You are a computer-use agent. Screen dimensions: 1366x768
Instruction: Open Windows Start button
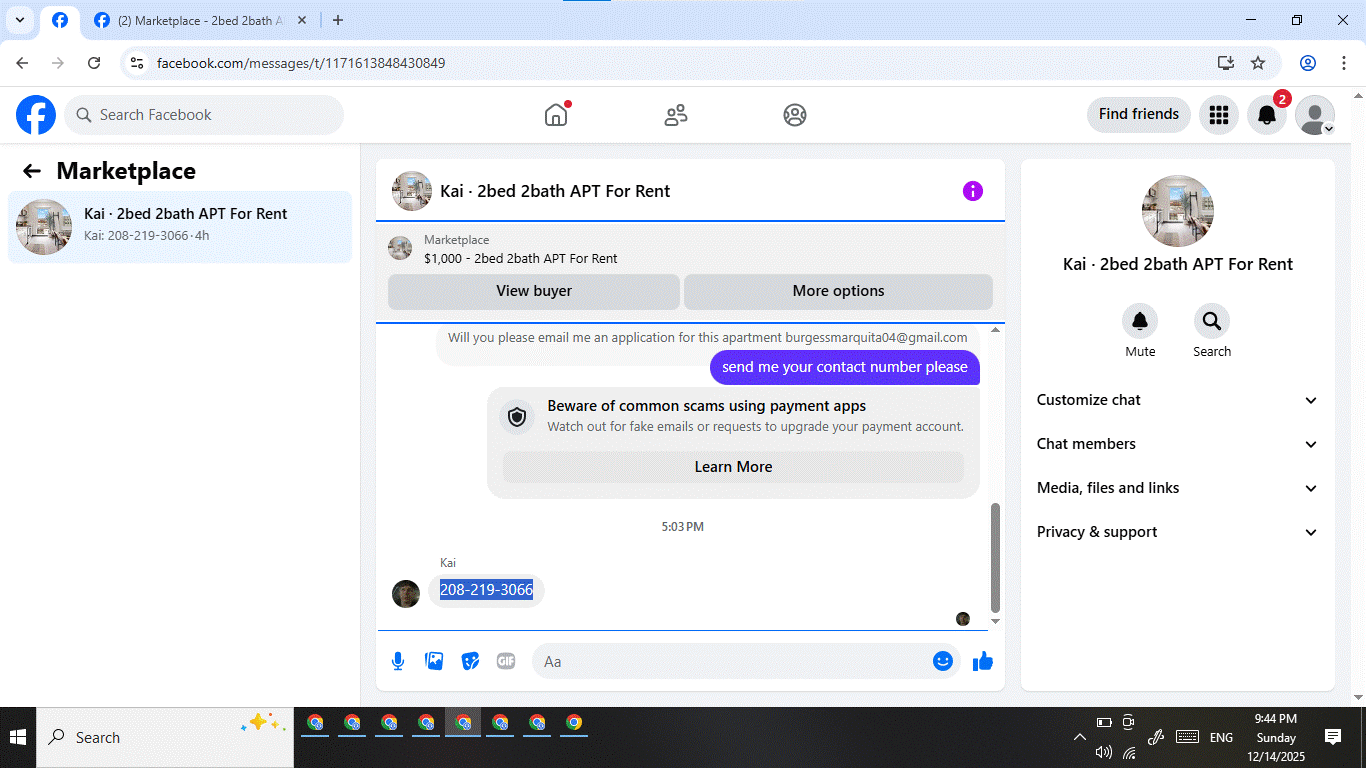click(x=18, y=738)
